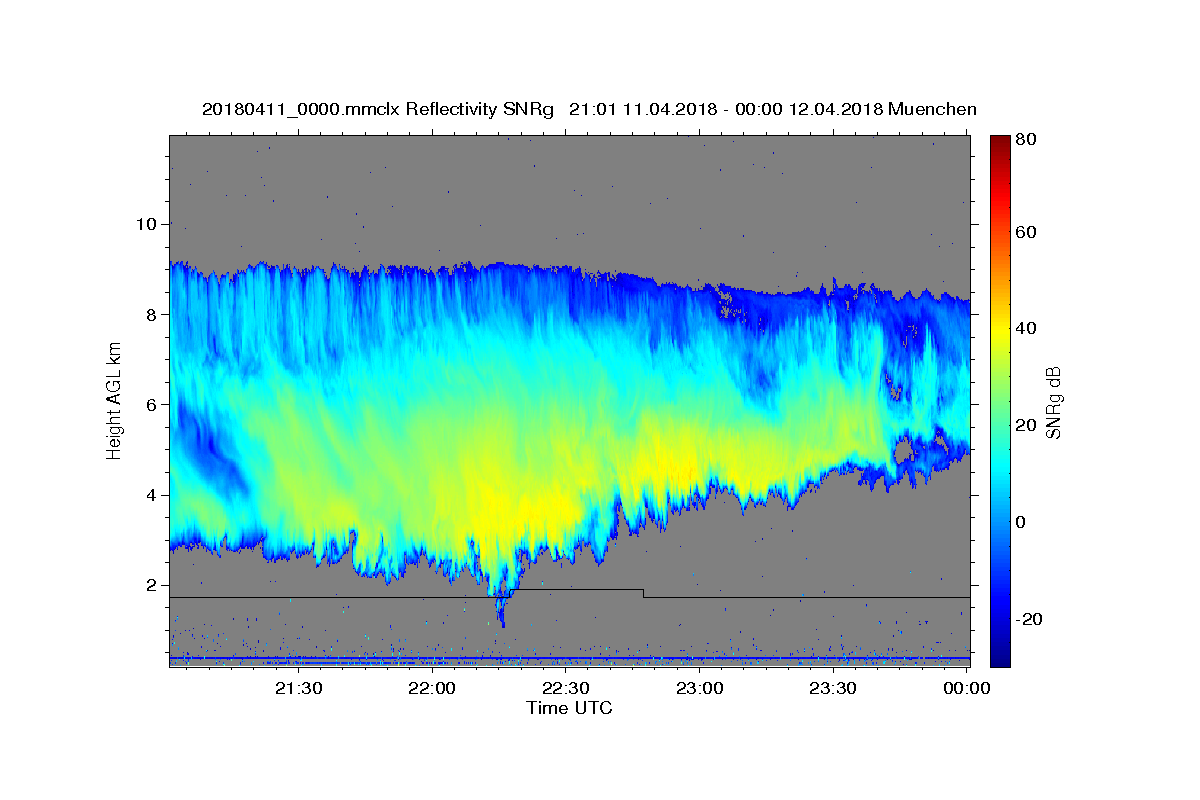Click the step in the black horizontal line

point(643,593)
